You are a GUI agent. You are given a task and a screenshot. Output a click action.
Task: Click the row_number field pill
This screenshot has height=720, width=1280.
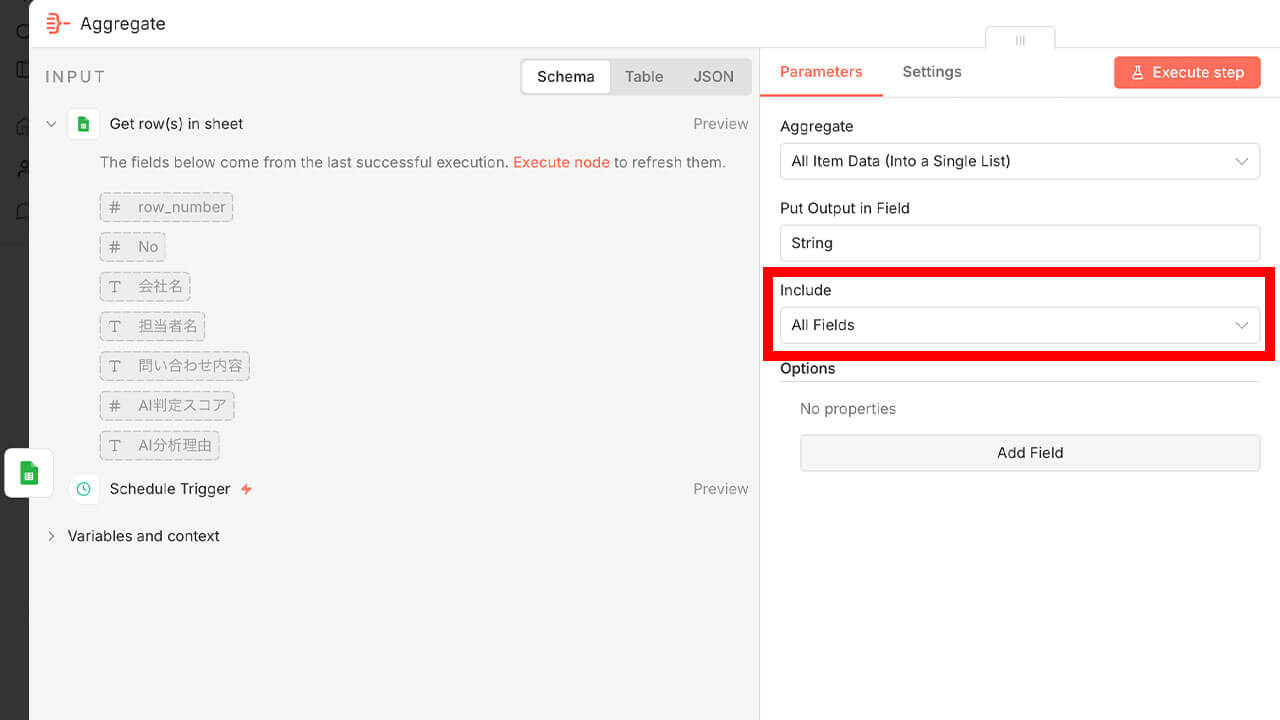(x=166, y=207)
